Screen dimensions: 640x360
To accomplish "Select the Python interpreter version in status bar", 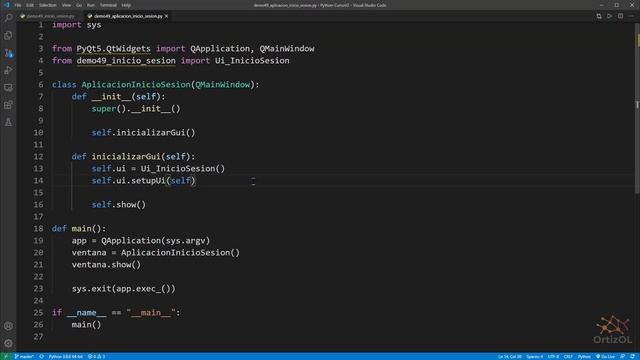I will 65,356.
